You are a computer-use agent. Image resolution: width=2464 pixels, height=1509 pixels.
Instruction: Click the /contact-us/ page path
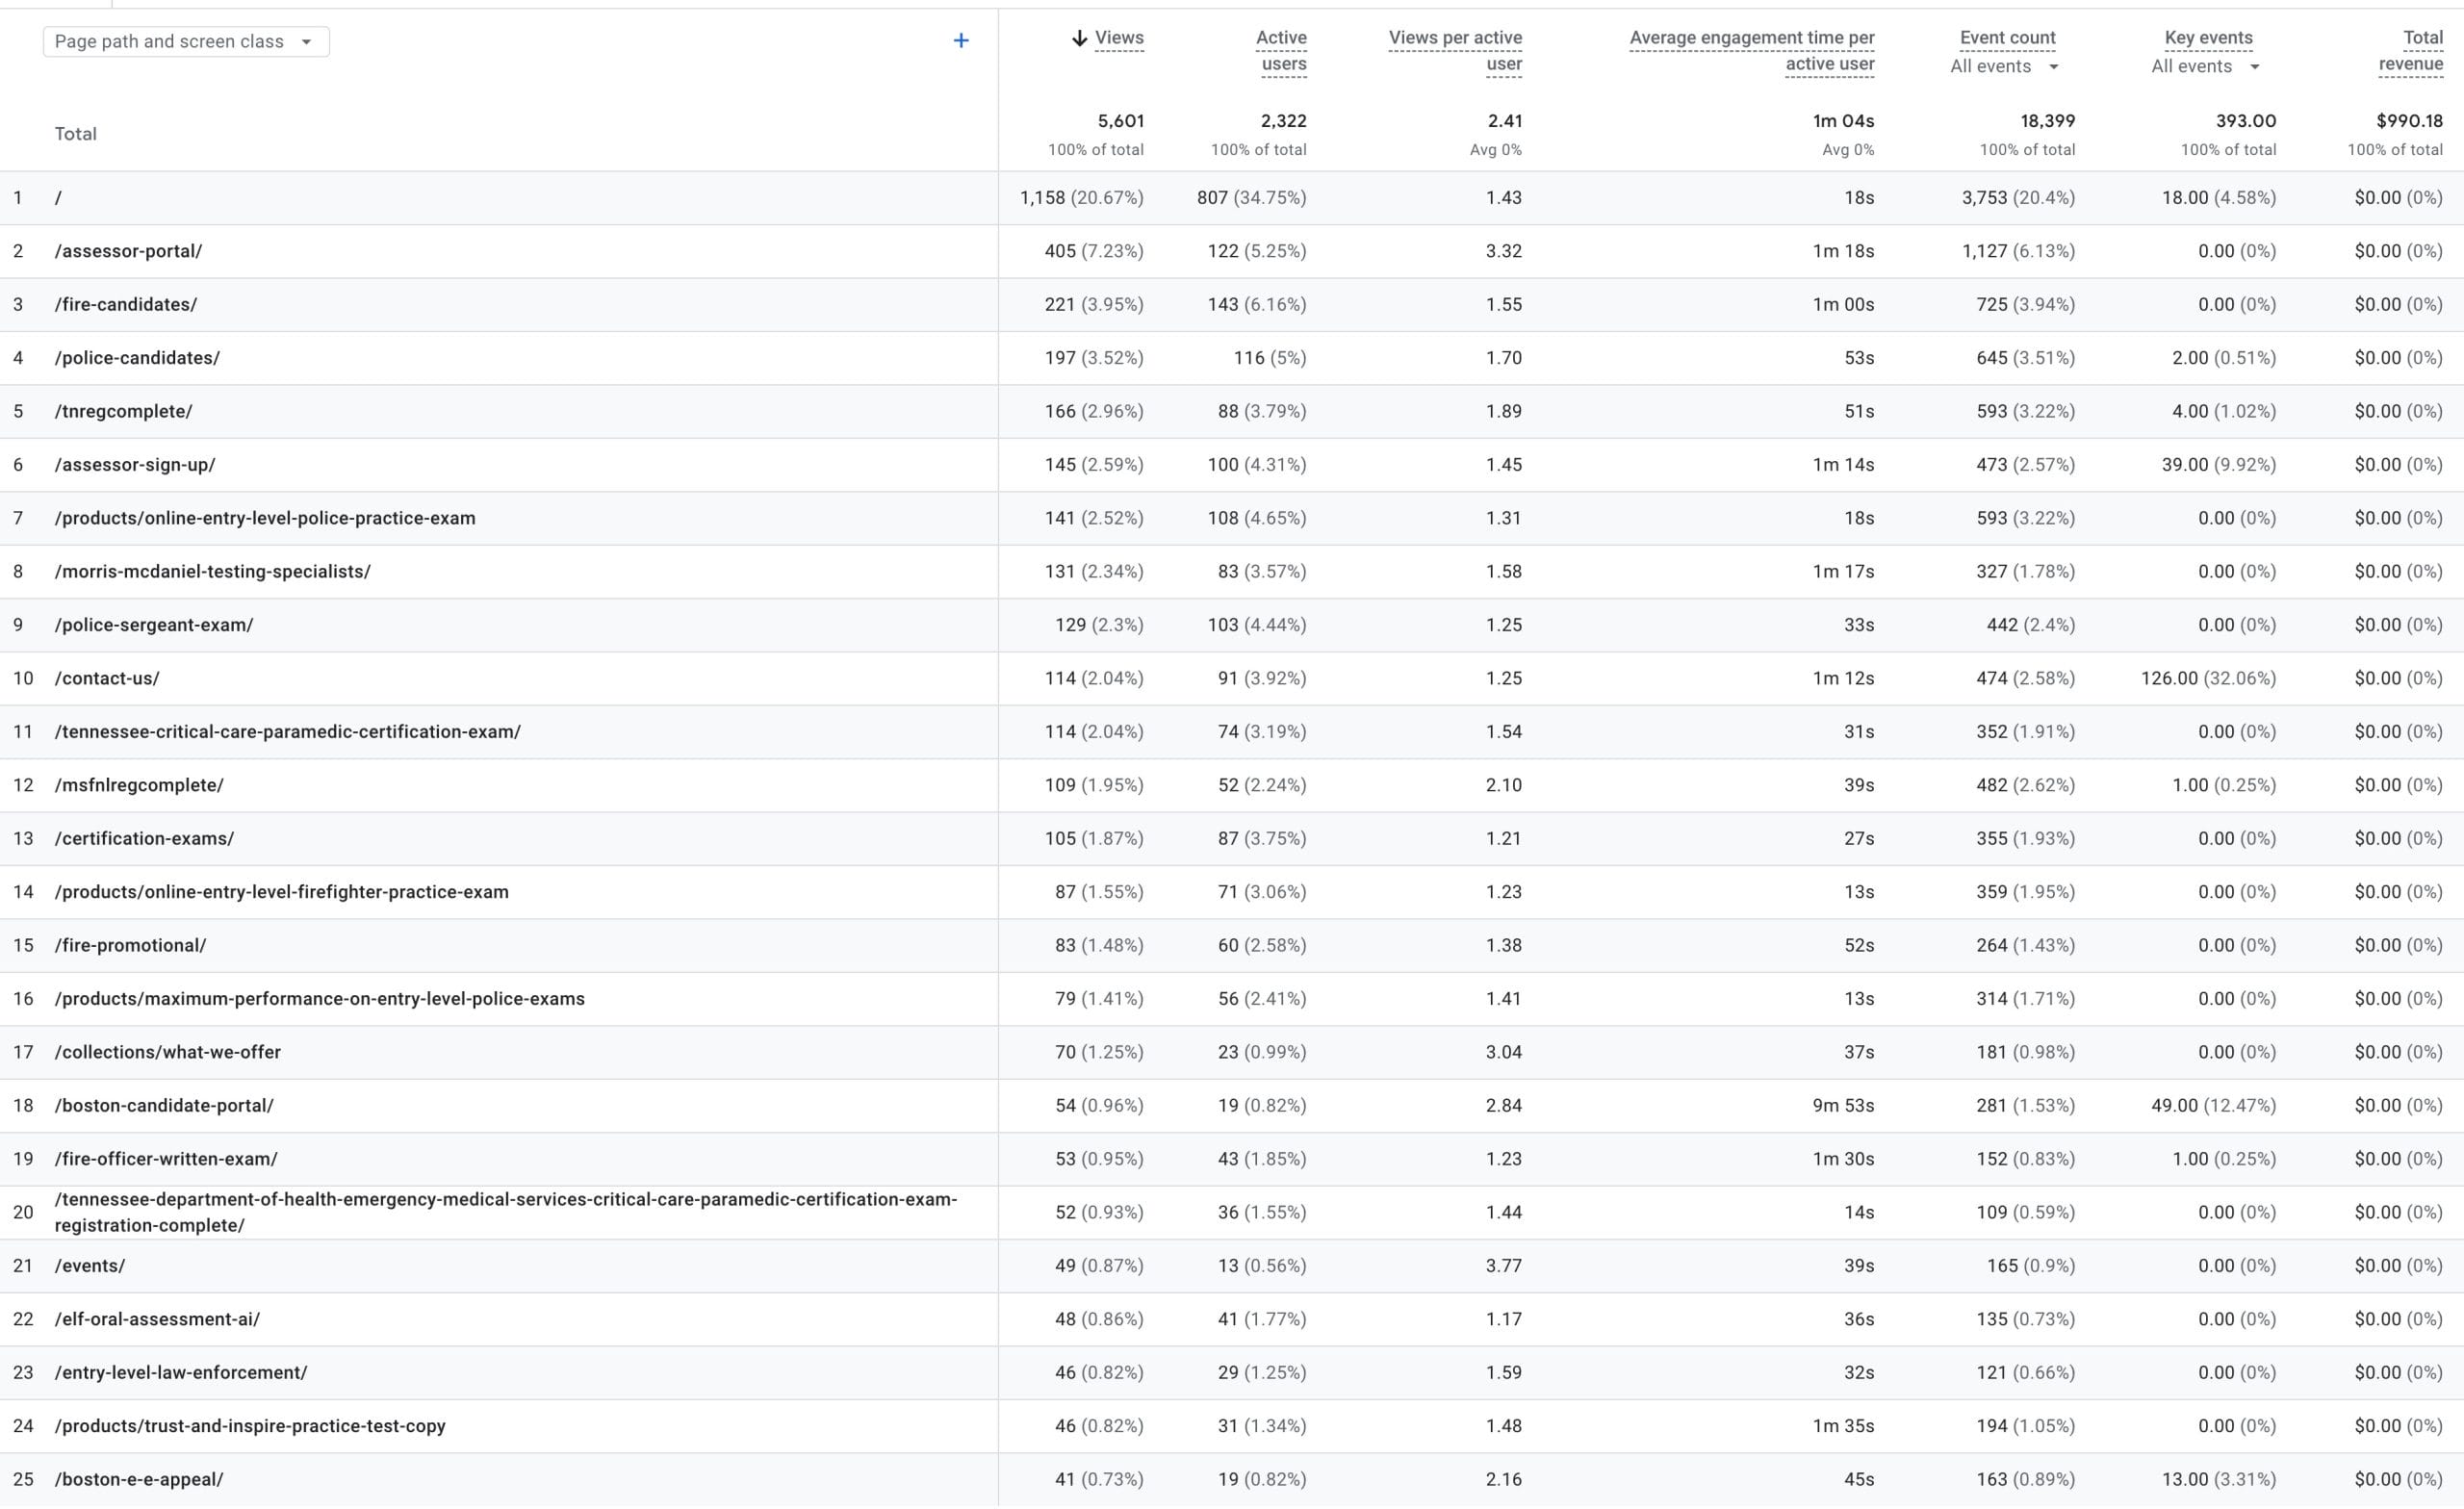click(107, 679)
